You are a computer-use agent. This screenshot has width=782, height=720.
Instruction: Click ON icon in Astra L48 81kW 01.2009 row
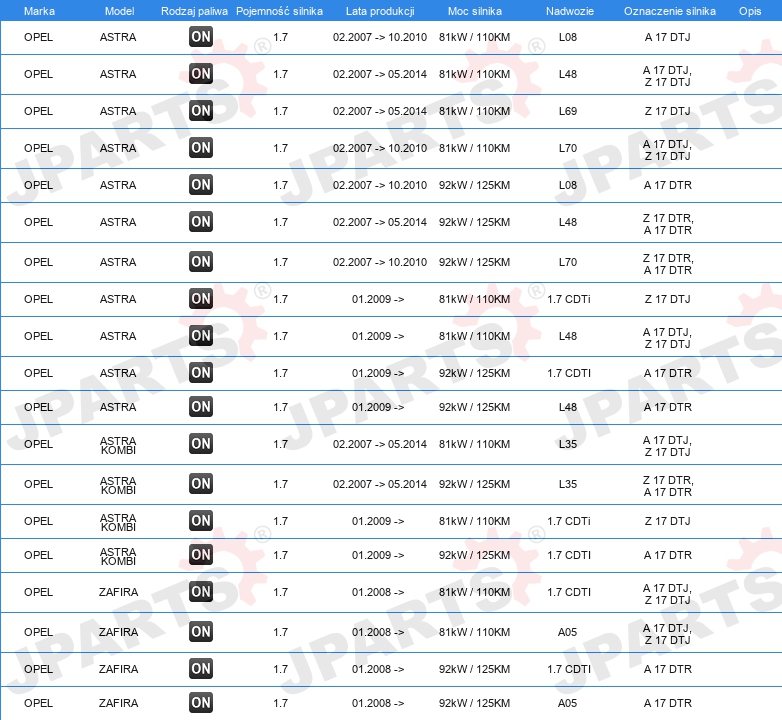pyautogui.click(x=201, y=336)
